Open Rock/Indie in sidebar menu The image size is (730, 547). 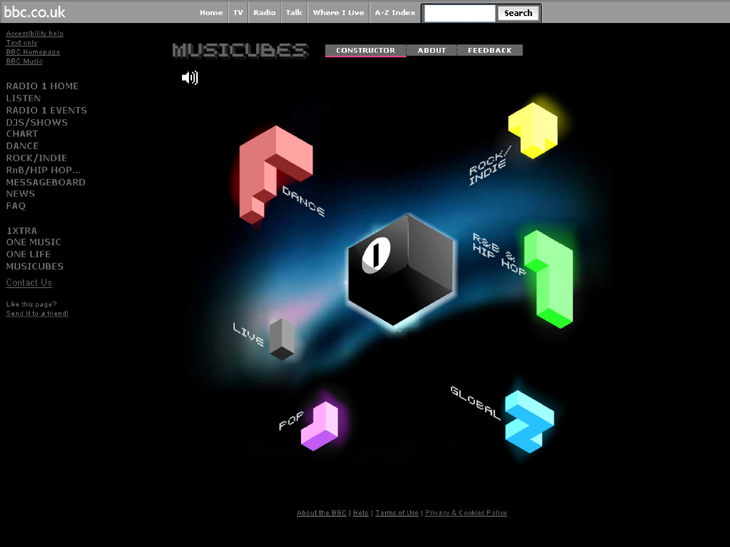point(36,158)
